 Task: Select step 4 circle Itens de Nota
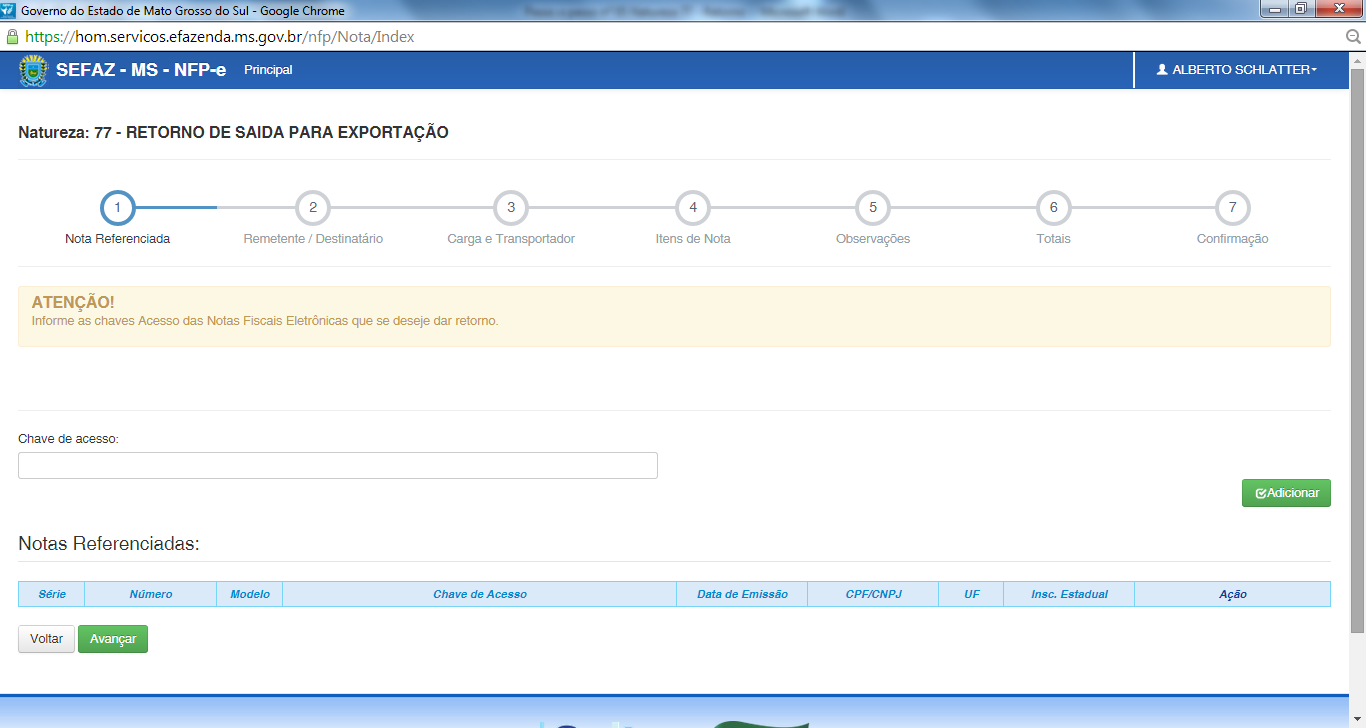point(693,208)
